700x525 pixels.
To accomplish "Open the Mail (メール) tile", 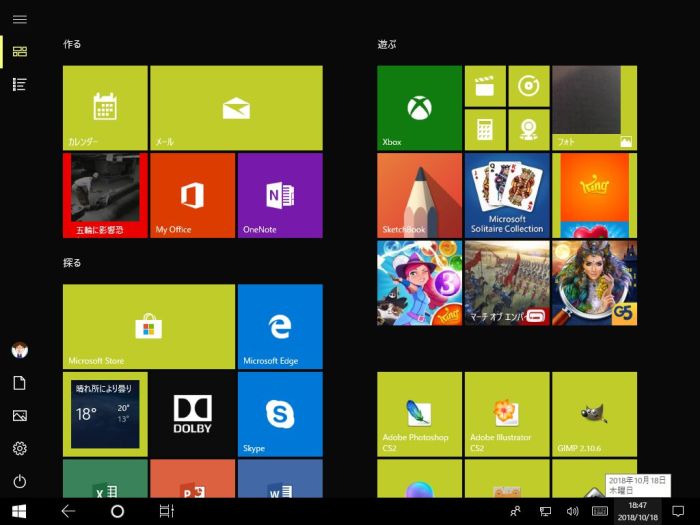I will coord(236,108).
